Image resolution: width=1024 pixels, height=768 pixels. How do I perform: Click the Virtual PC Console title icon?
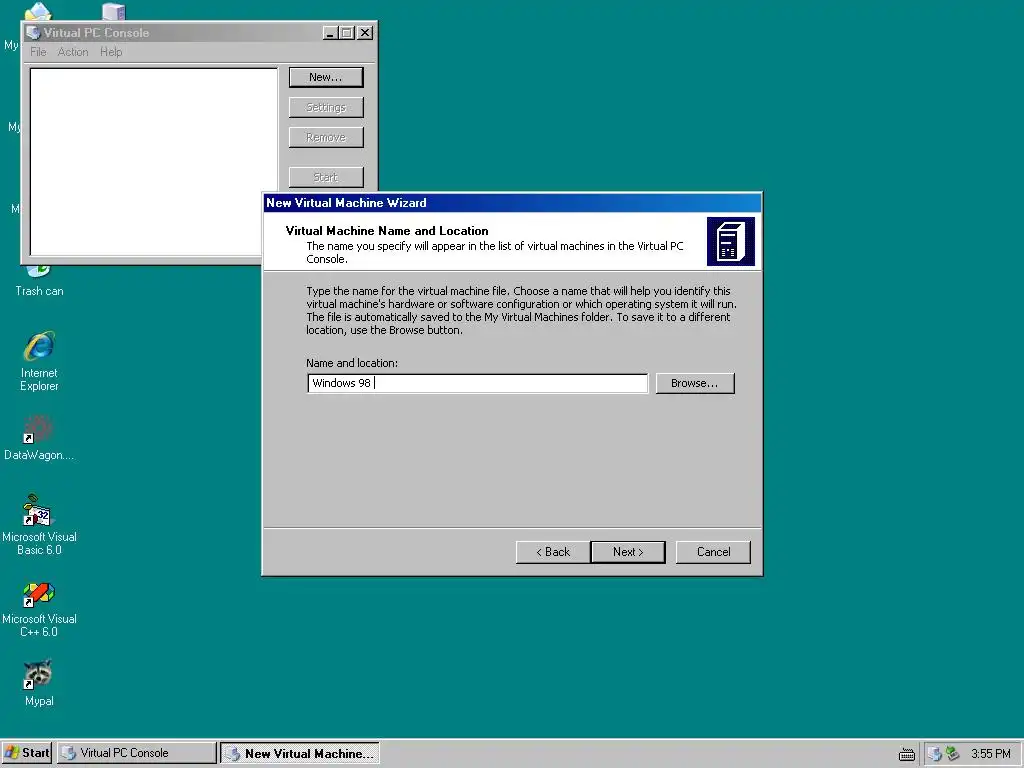[x=33, y=33]
